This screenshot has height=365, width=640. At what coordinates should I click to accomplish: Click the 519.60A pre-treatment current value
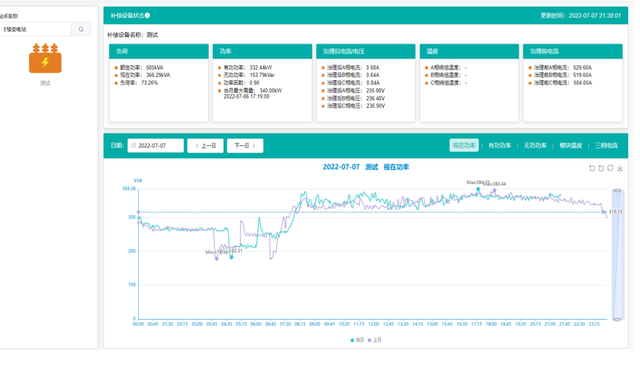point(582,75)
